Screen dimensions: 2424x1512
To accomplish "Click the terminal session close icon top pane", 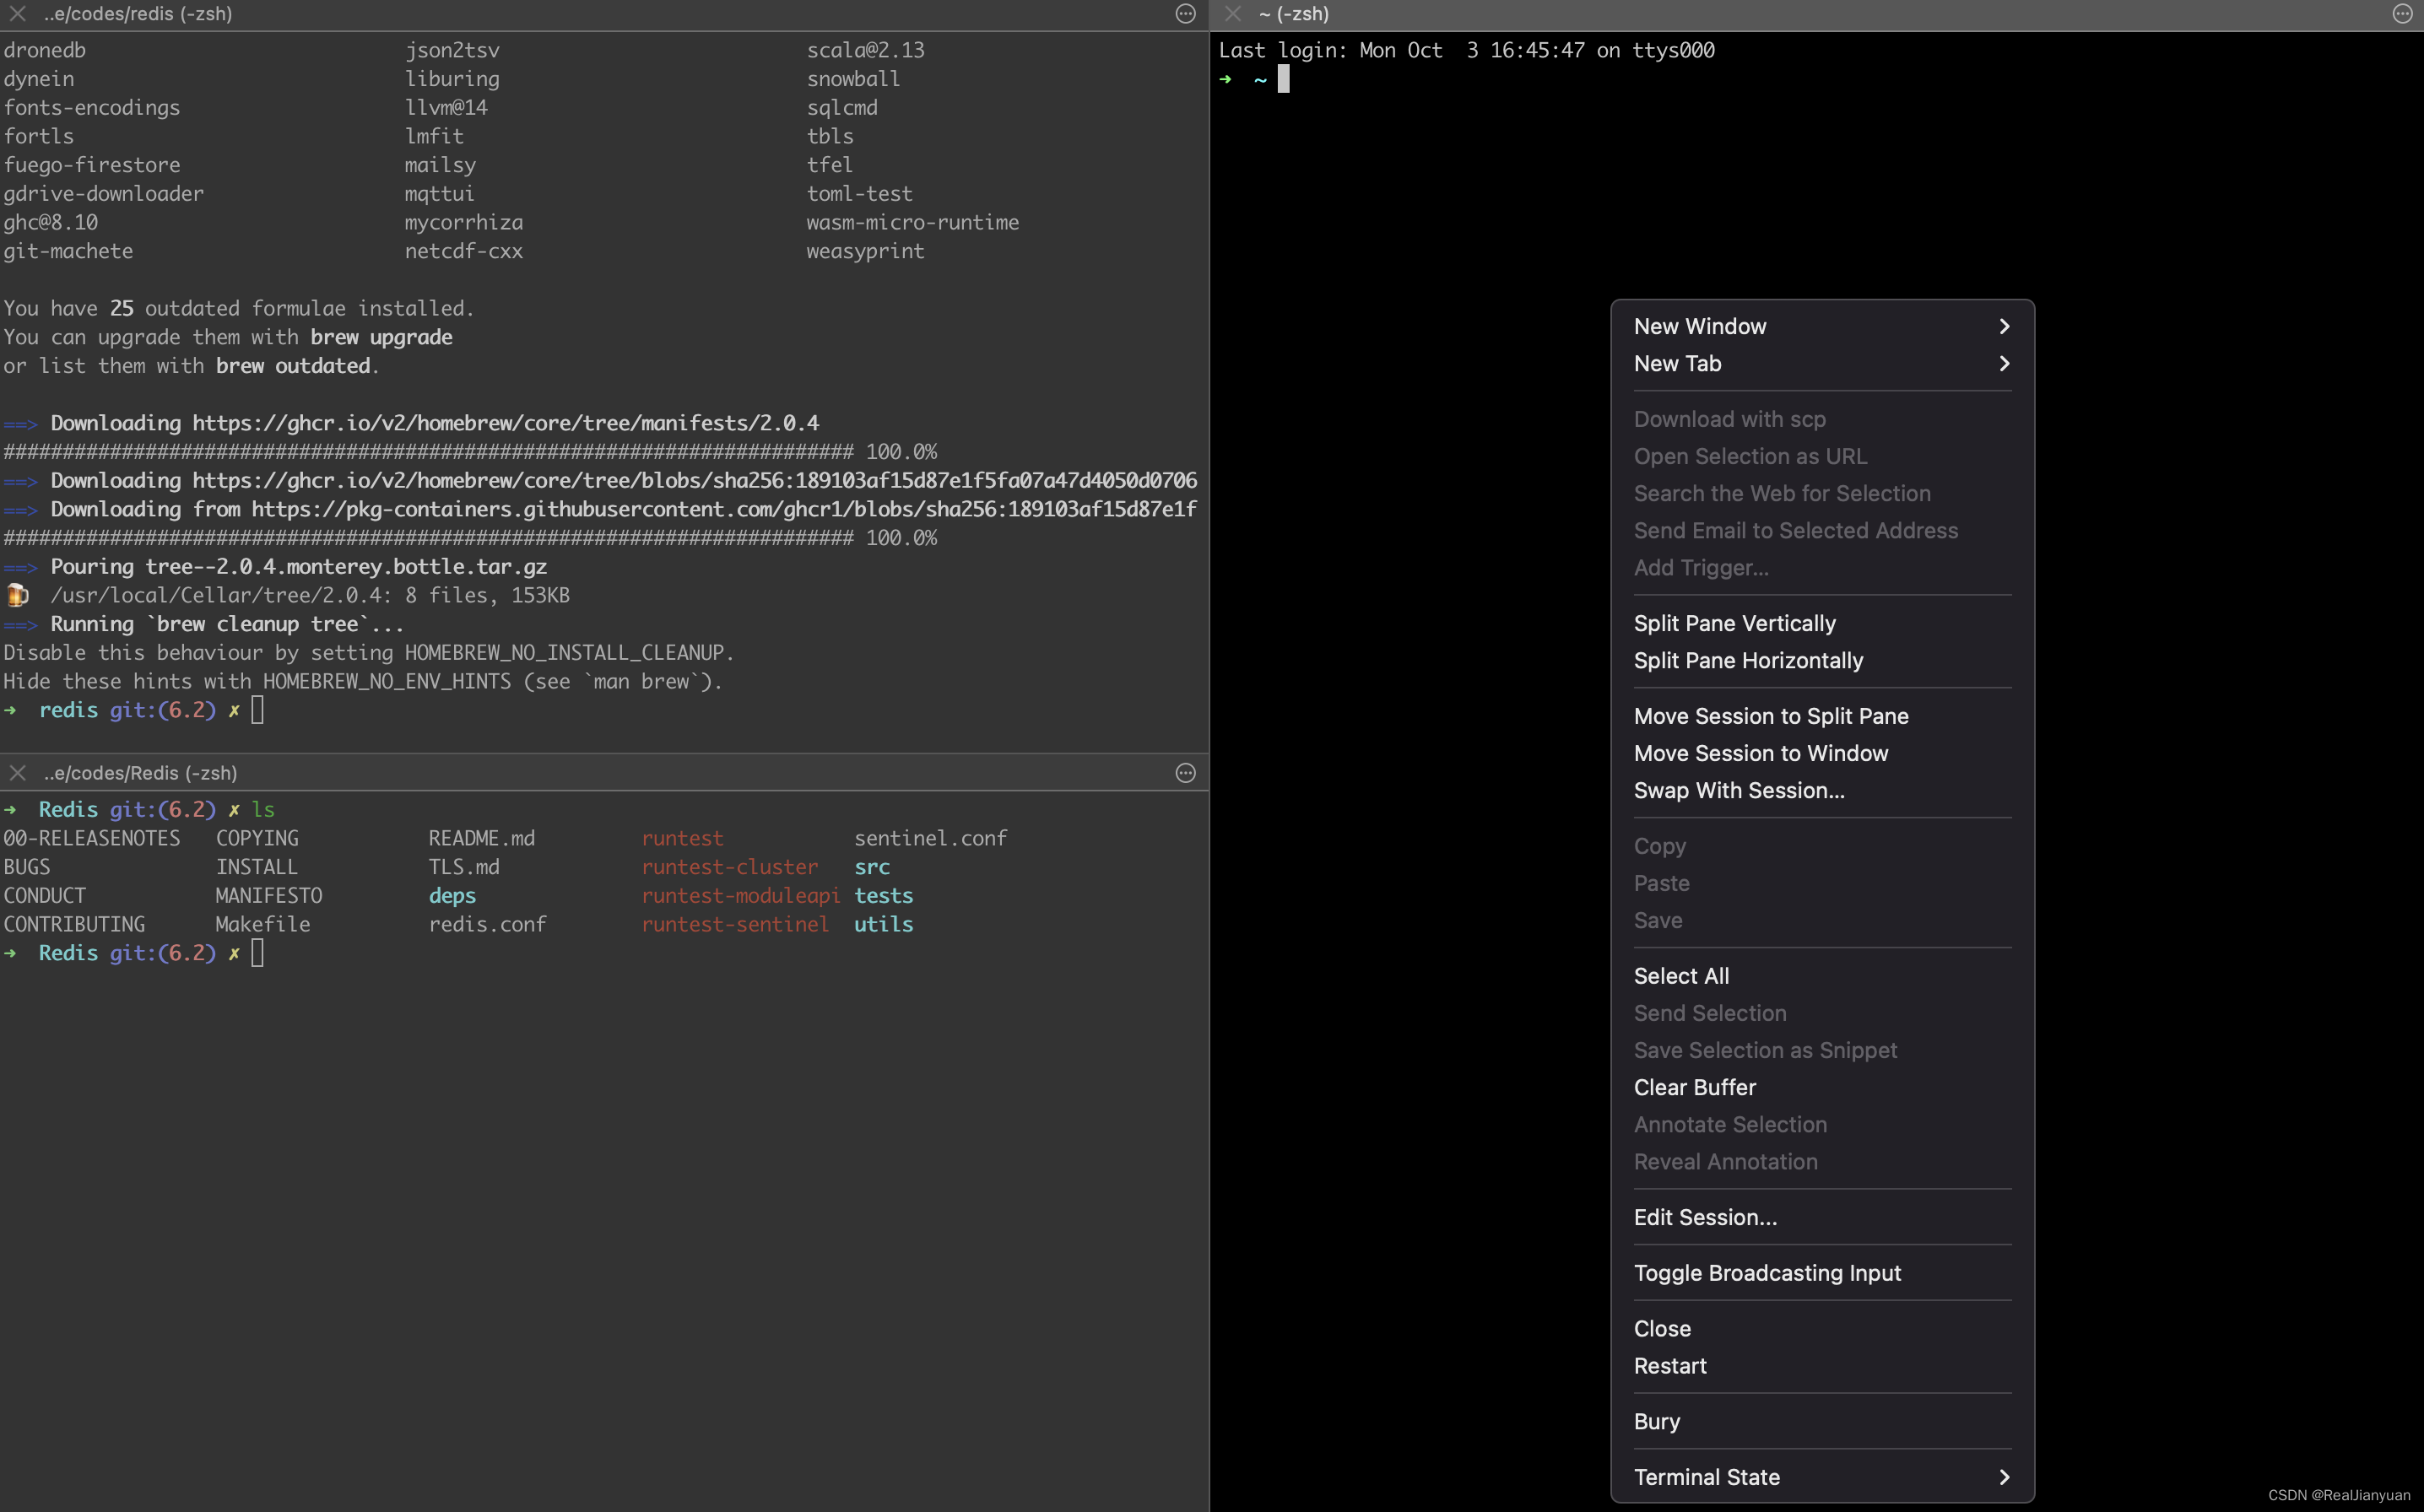I will coord(19,14).
